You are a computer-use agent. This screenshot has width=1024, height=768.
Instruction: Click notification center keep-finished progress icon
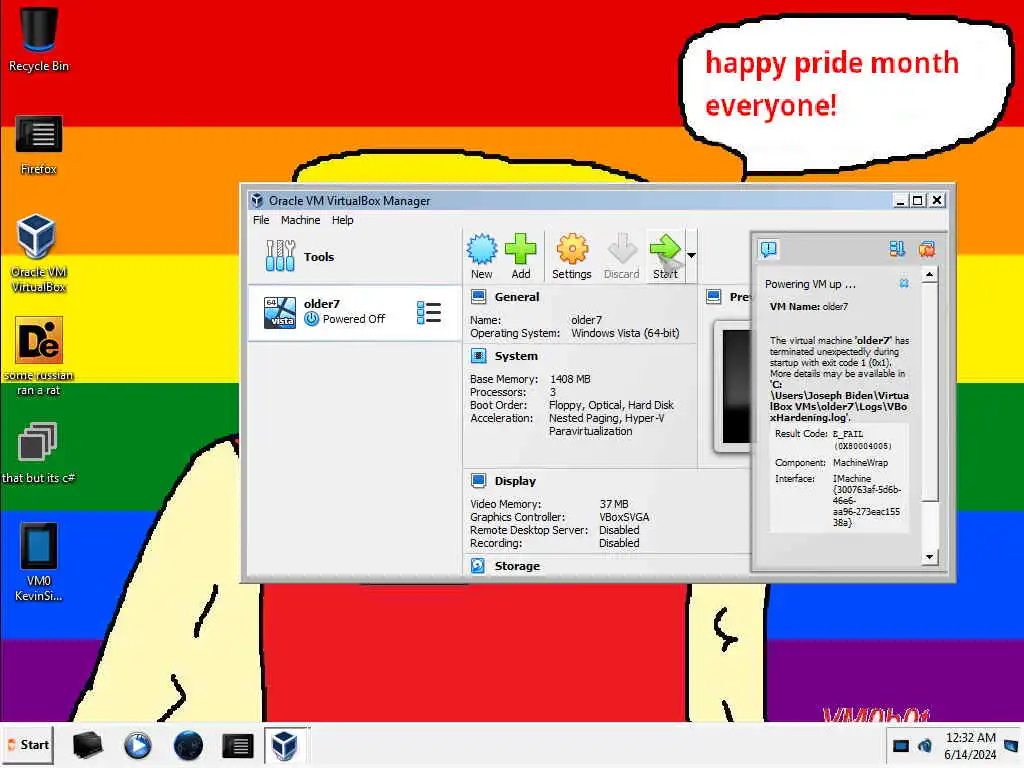click(x=897, y=249)
